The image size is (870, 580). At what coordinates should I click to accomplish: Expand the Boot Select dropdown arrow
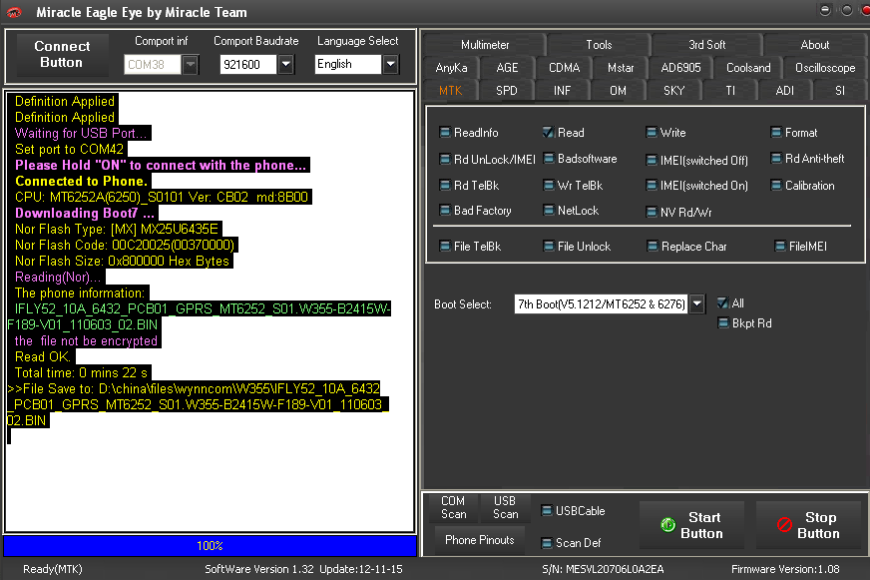click(697, 304)
